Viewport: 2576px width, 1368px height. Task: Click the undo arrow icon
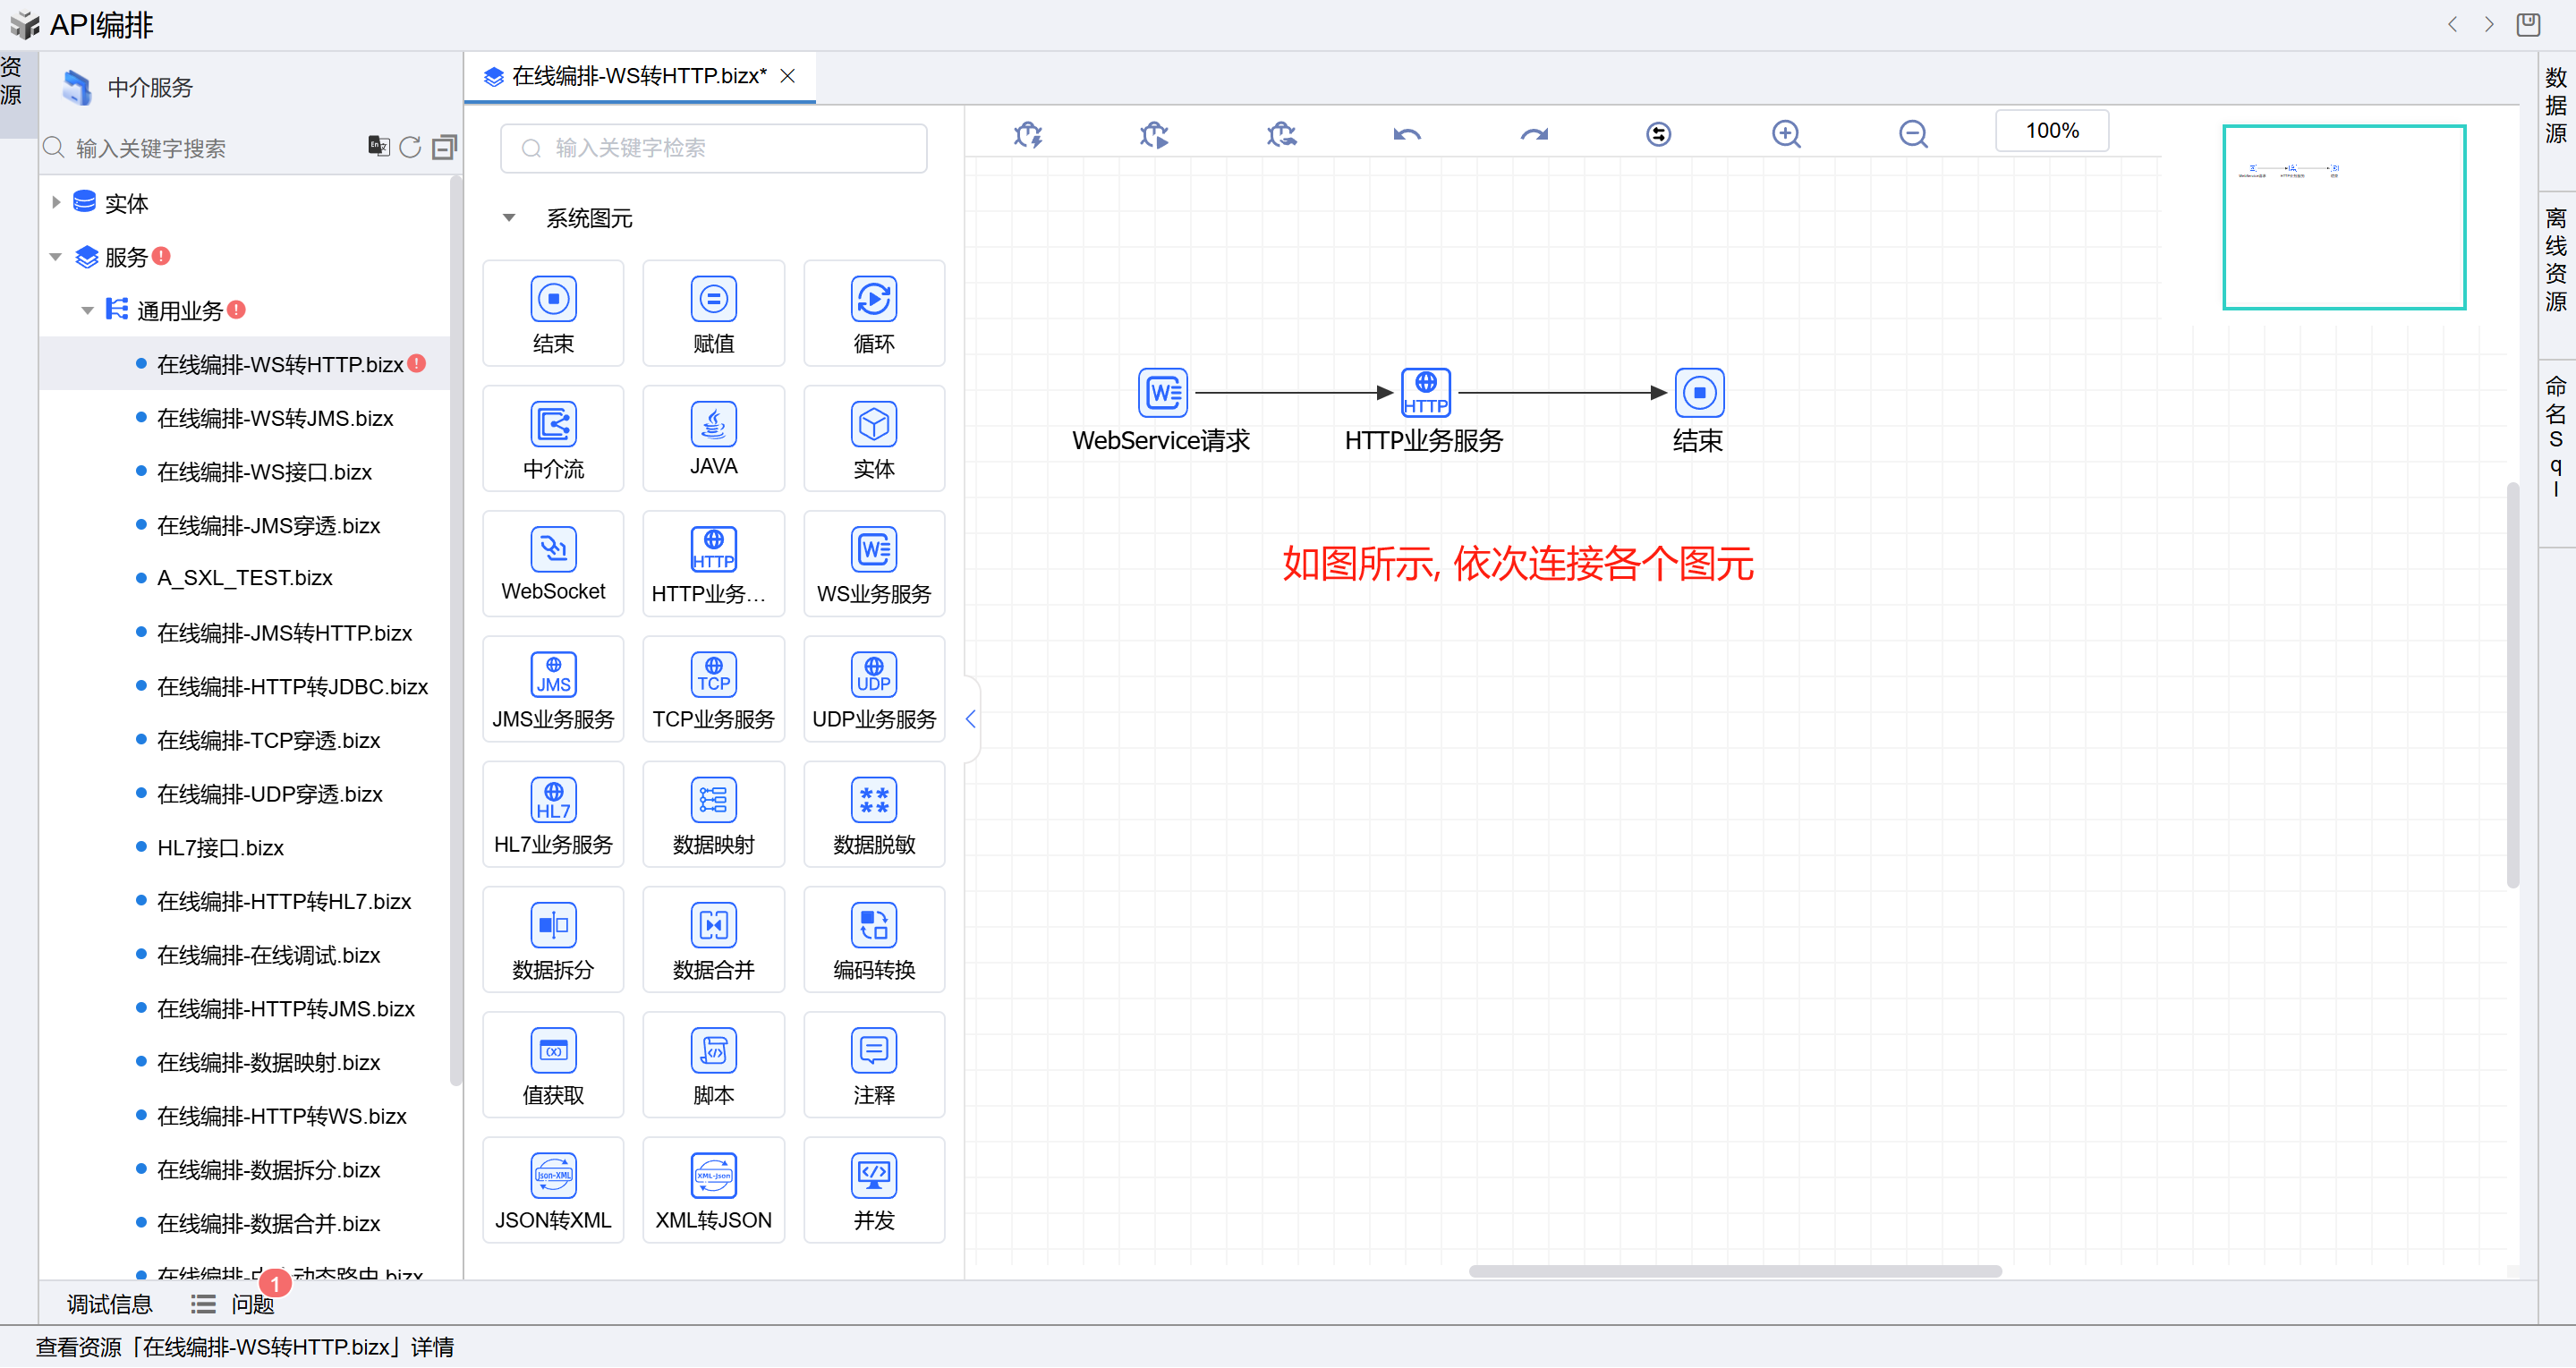(x=1407, y=134)
